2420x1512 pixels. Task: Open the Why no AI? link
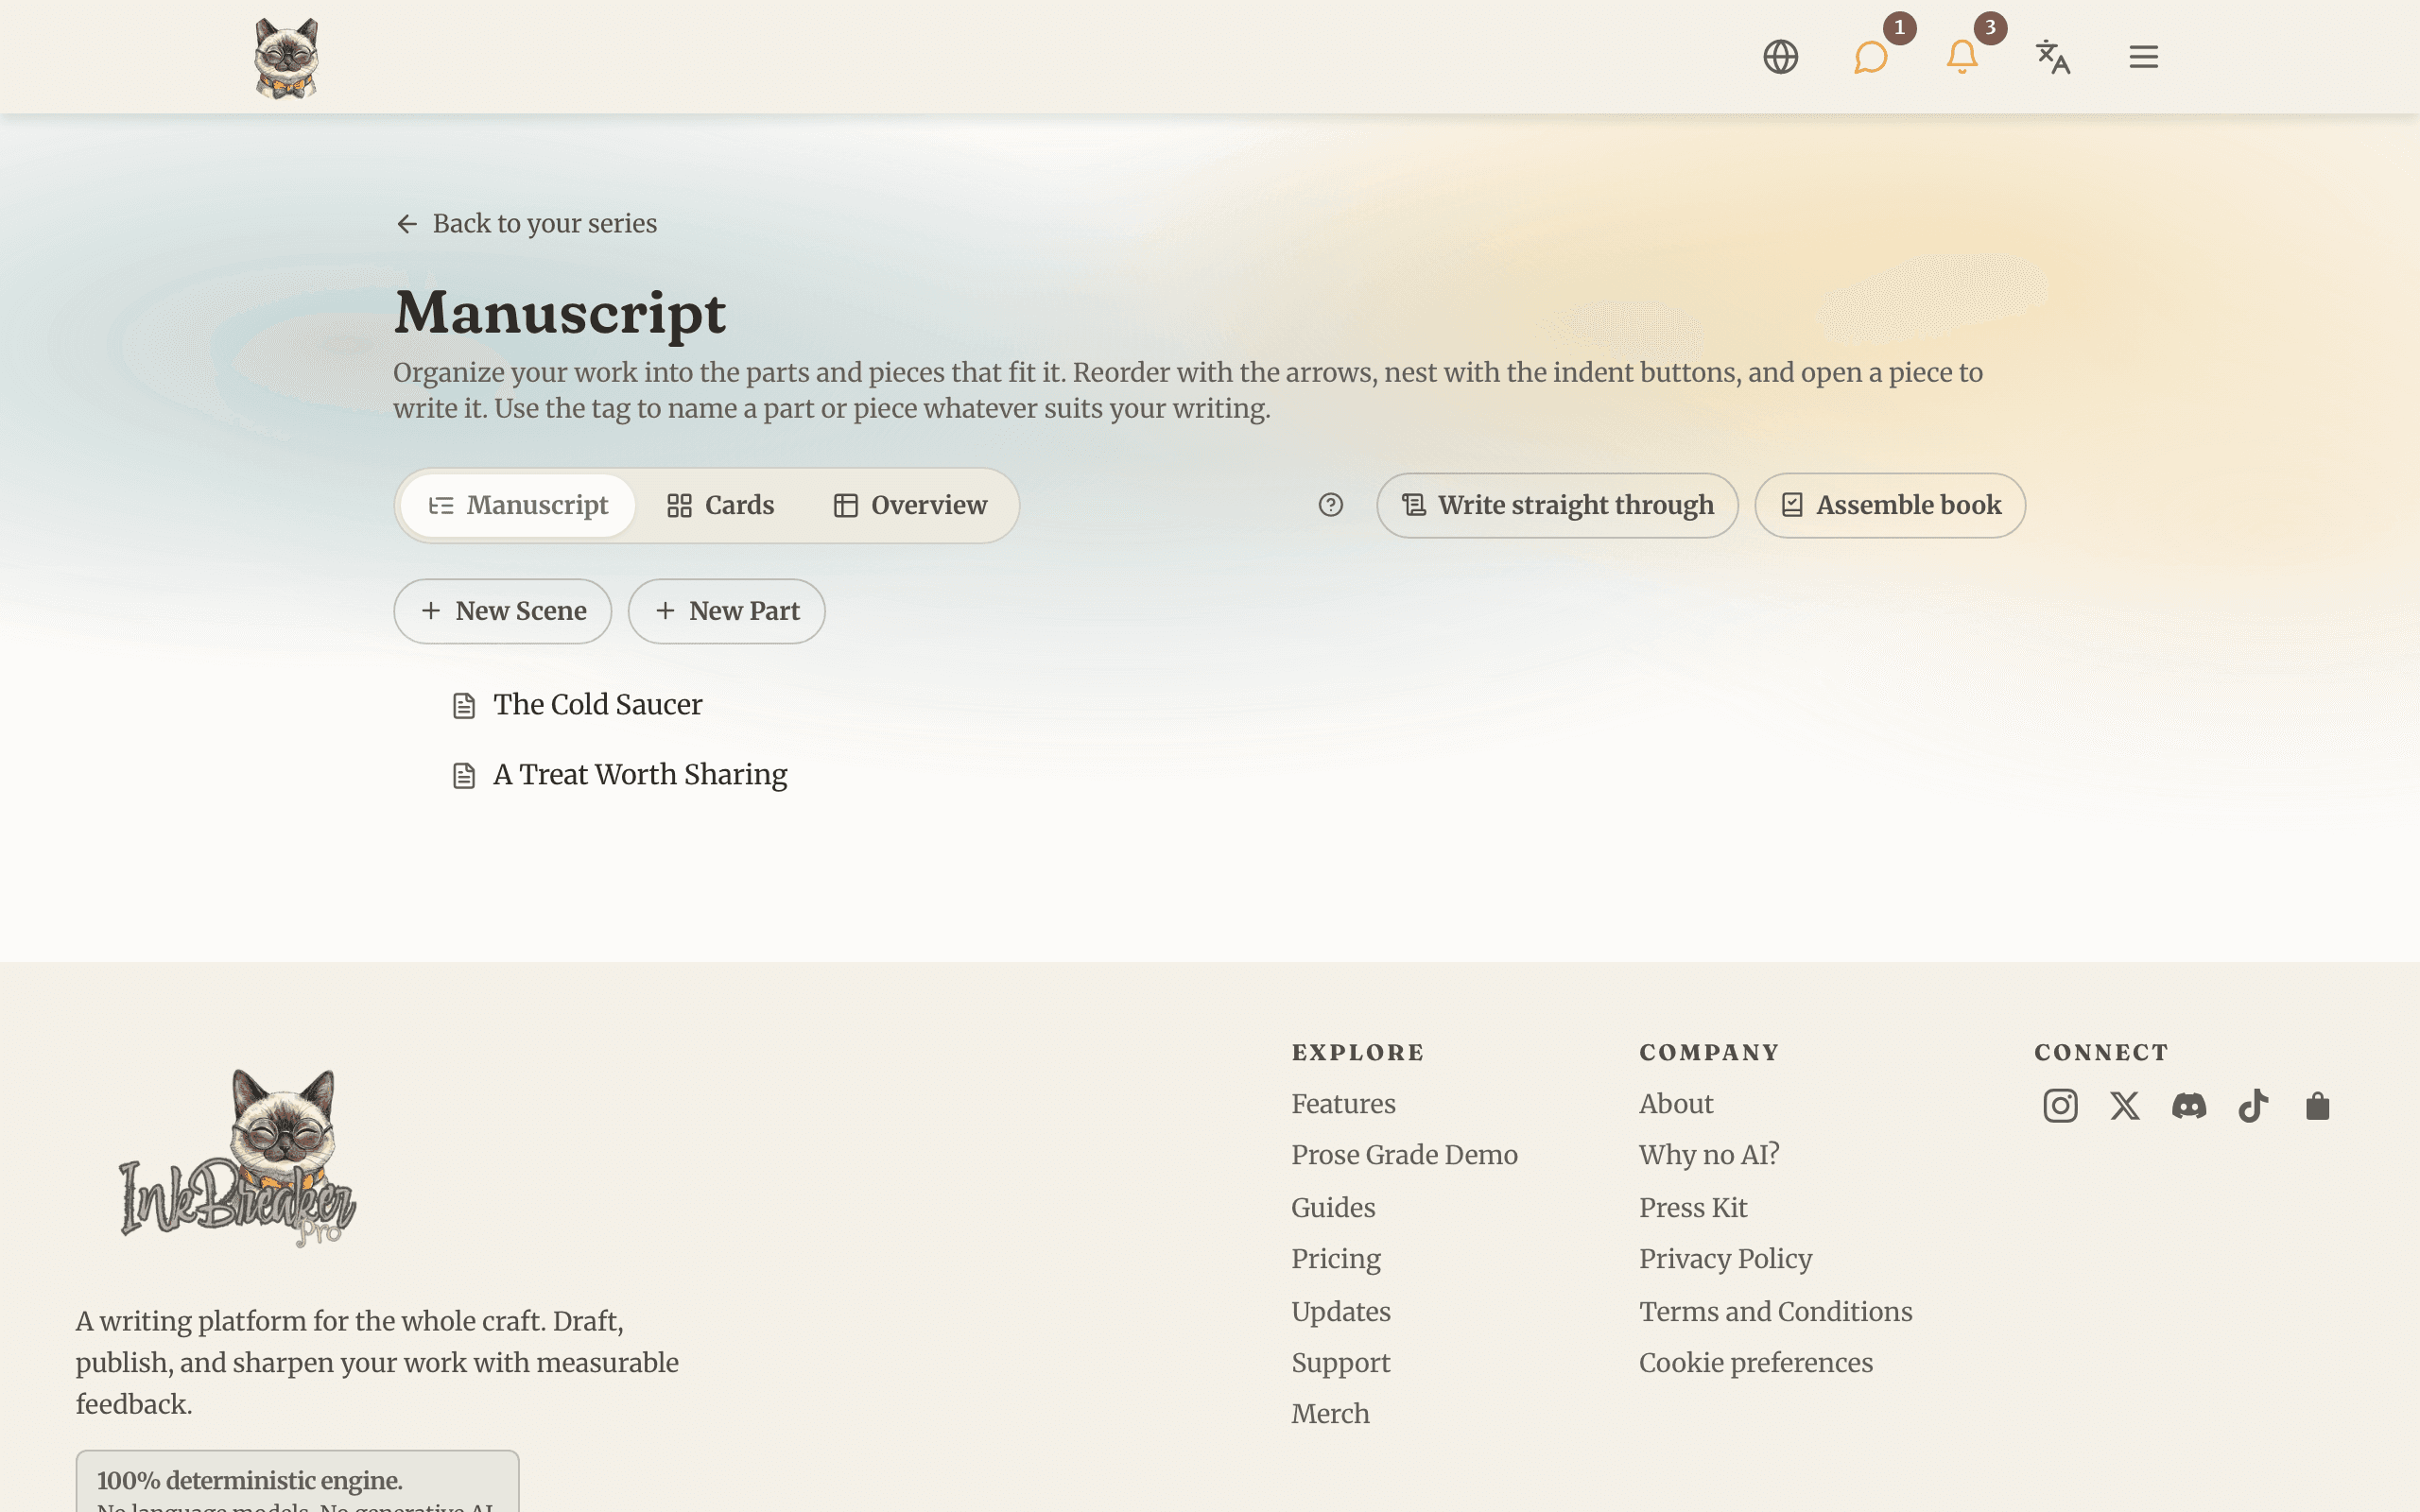click(1709, 1155)
